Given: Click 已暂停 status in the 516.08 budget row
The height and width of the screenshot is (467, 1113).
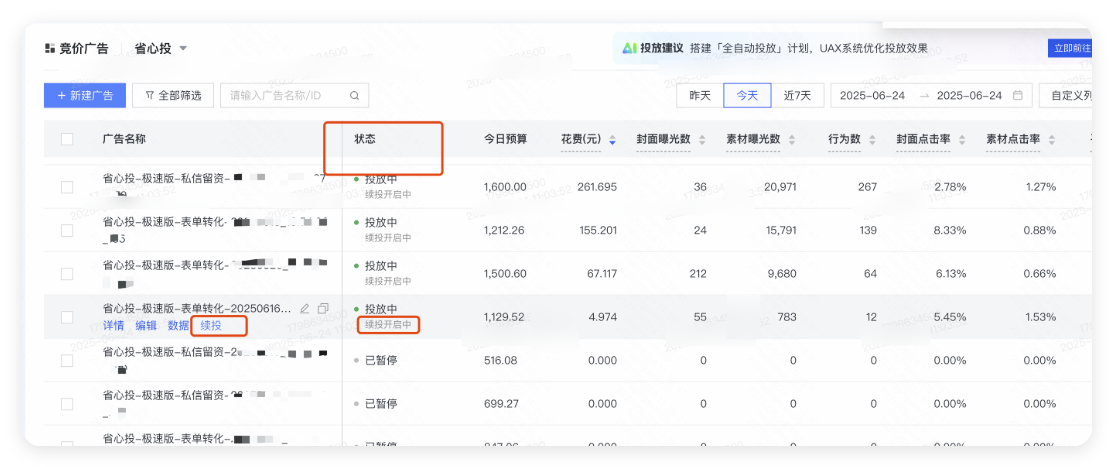Looking at the screenshot, I should coord(381,361).
